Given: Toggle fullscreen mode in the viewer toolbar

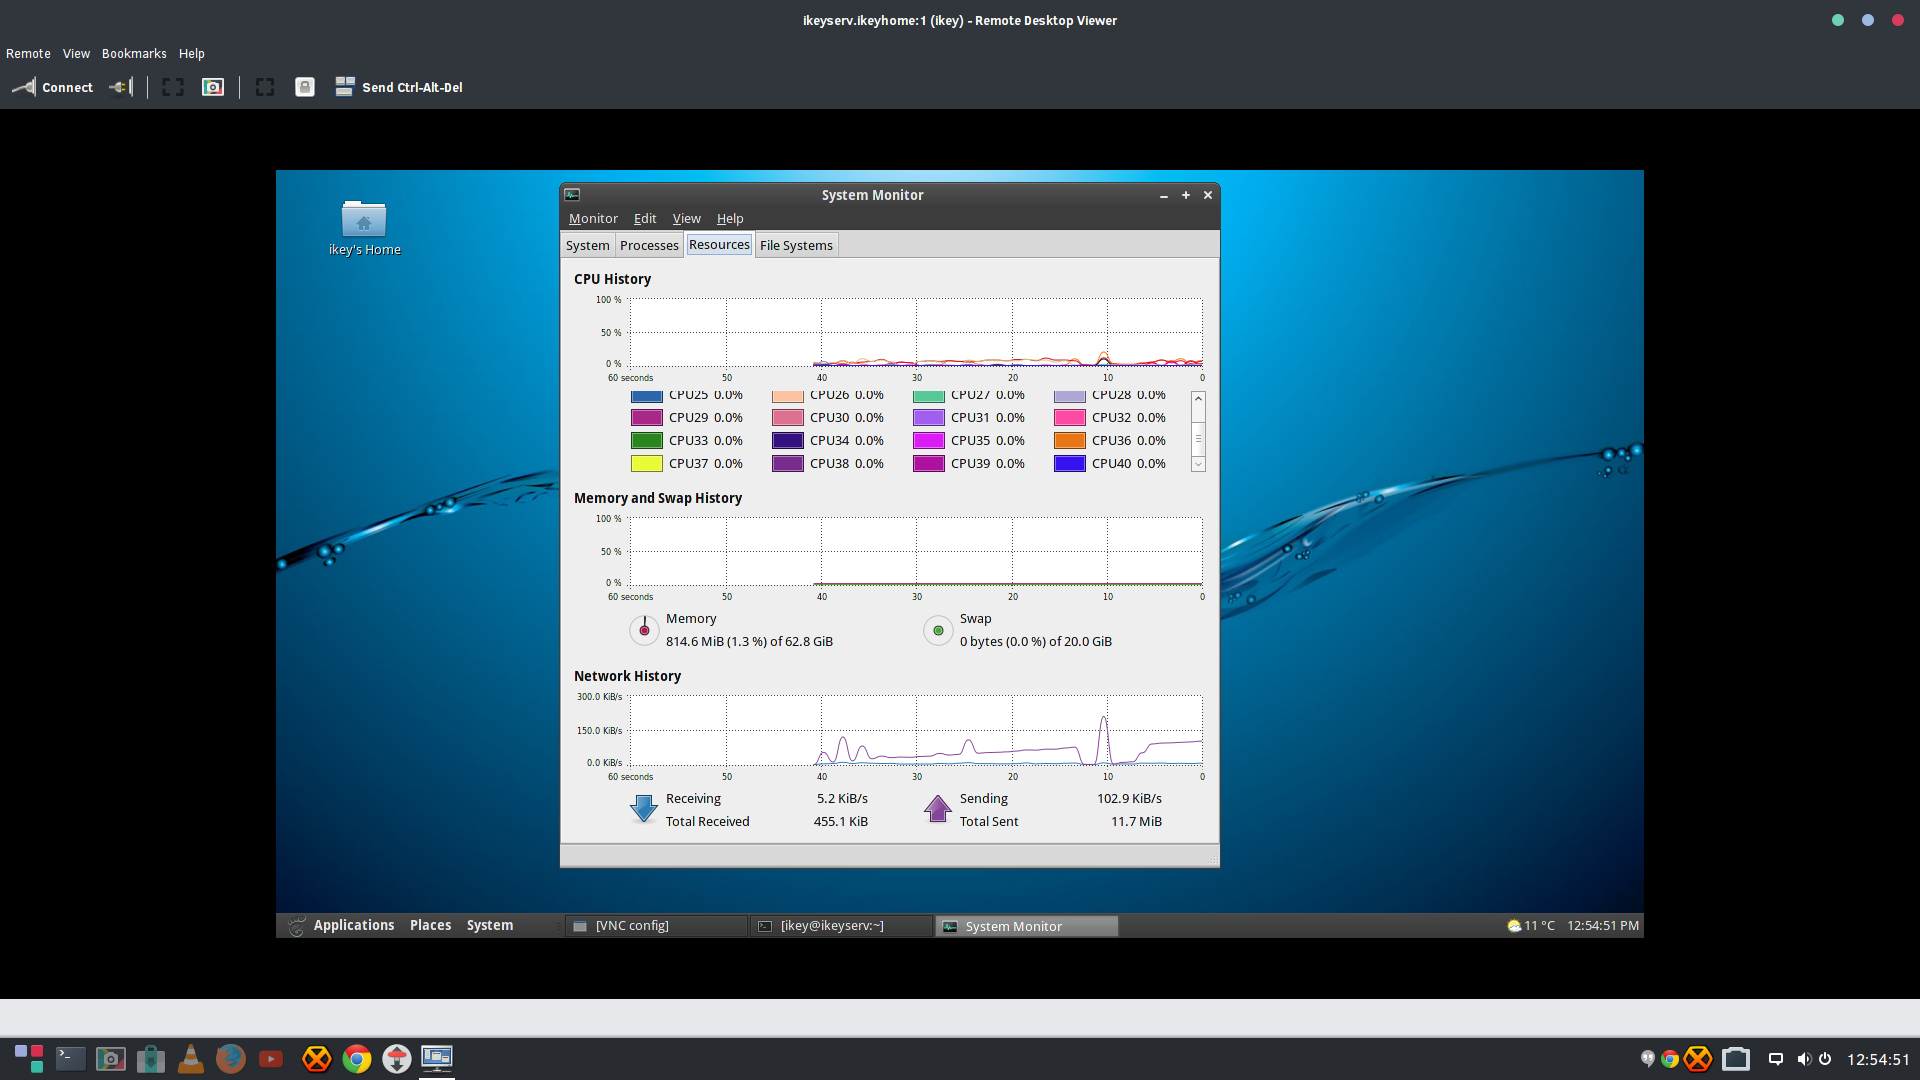Looking at the screenshot, I should pos(173,87).
